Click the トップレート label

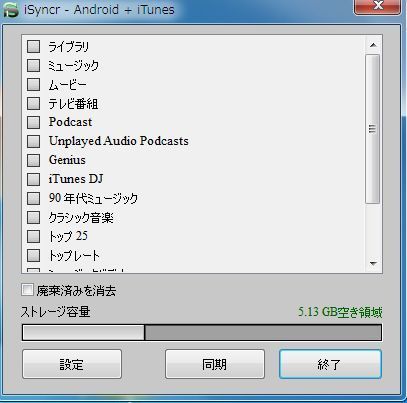pyautogui.click(x=74, y=256)
